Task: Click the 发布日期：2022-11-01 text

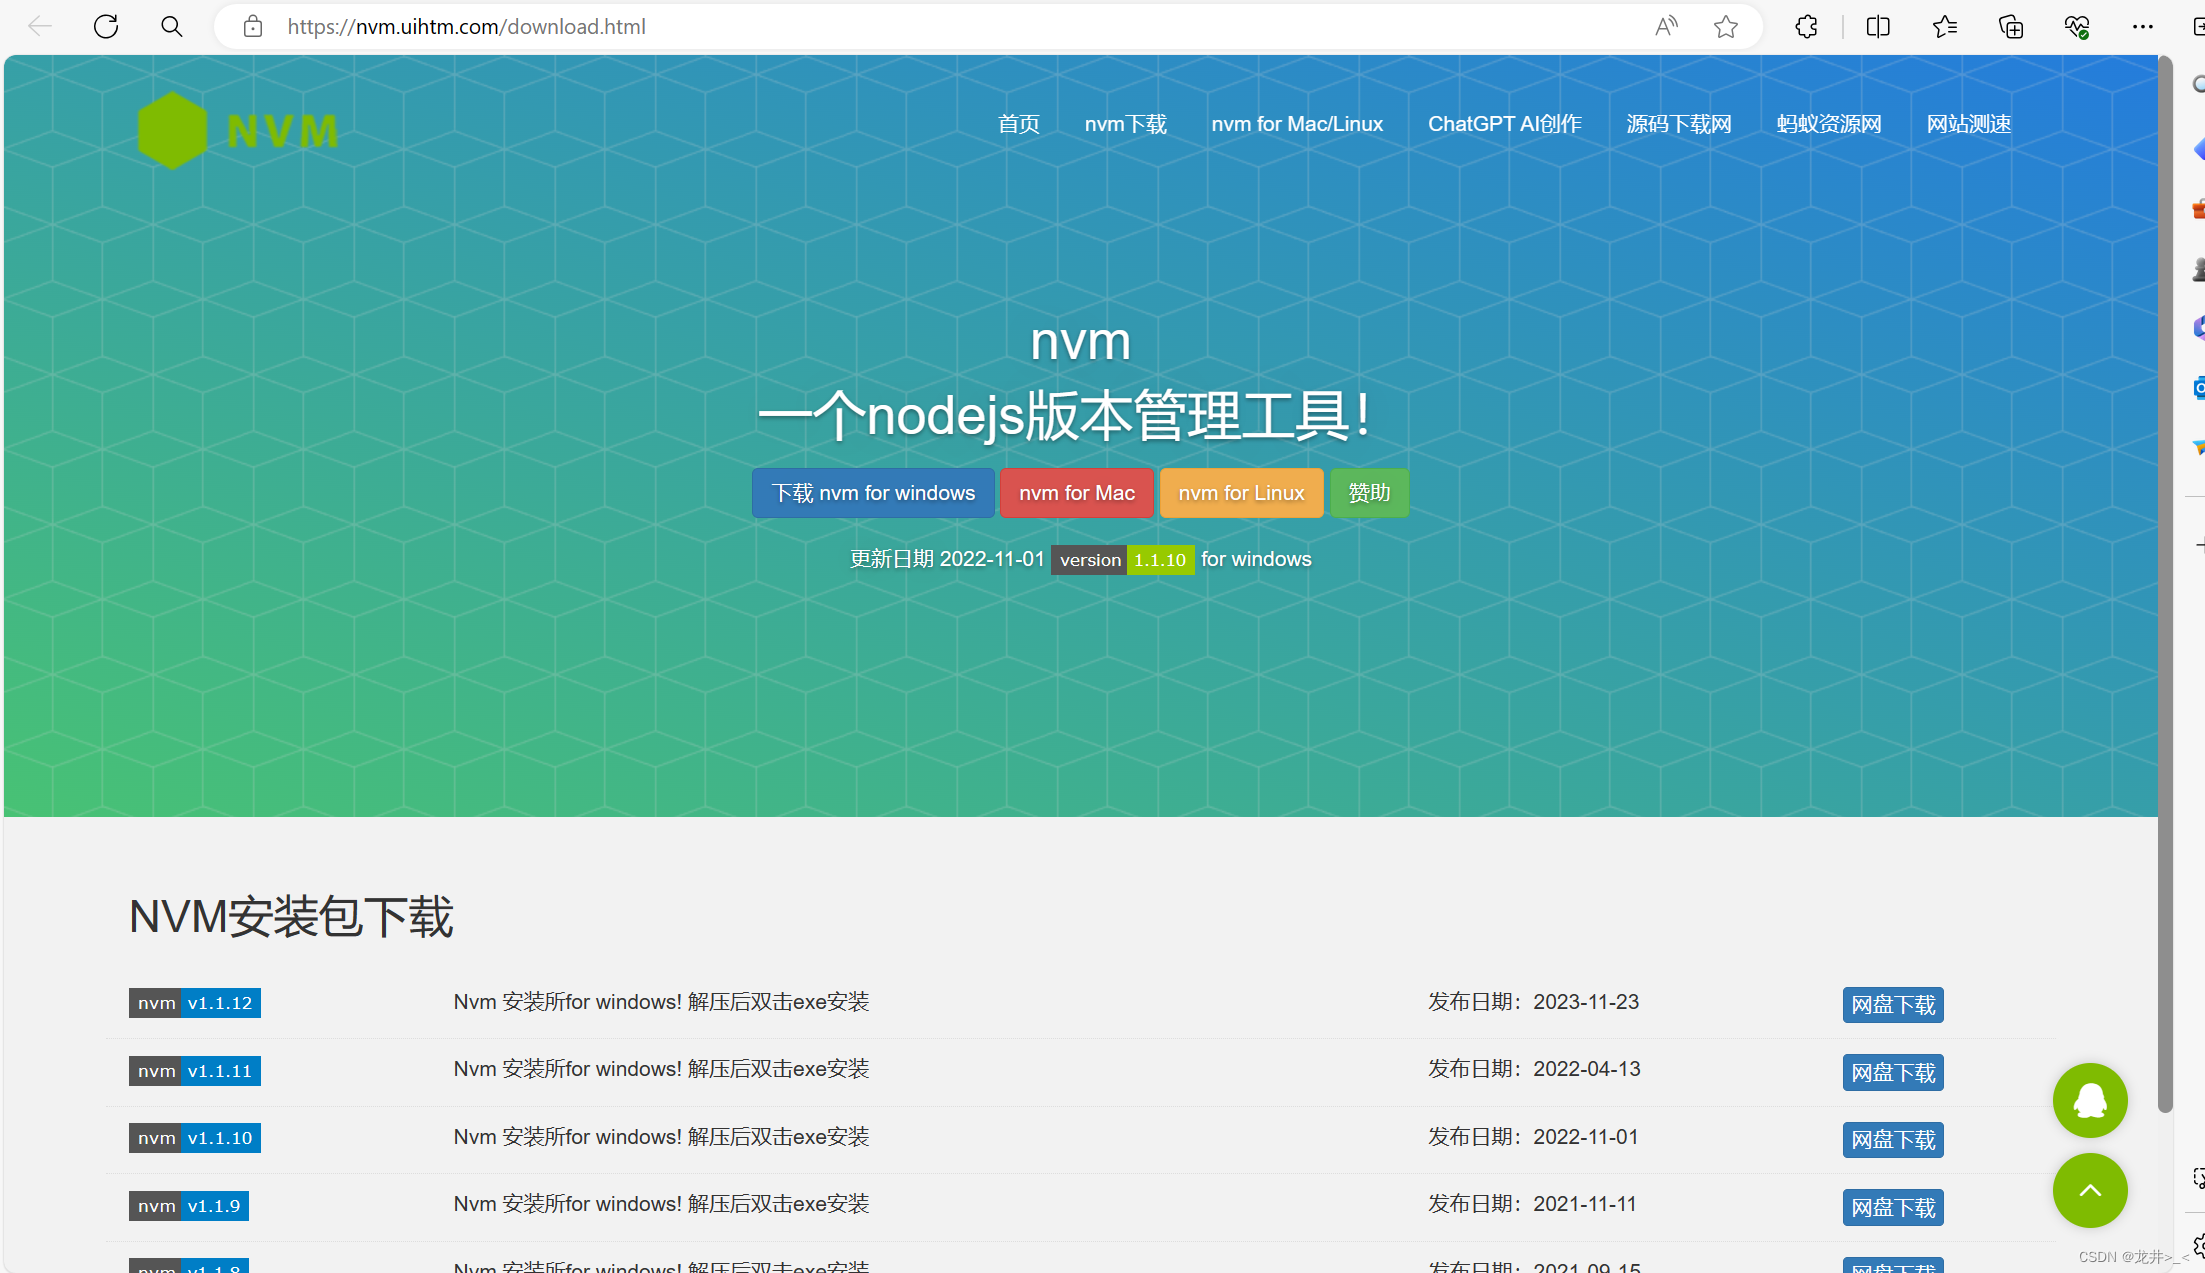Action: (1533, 1137)
